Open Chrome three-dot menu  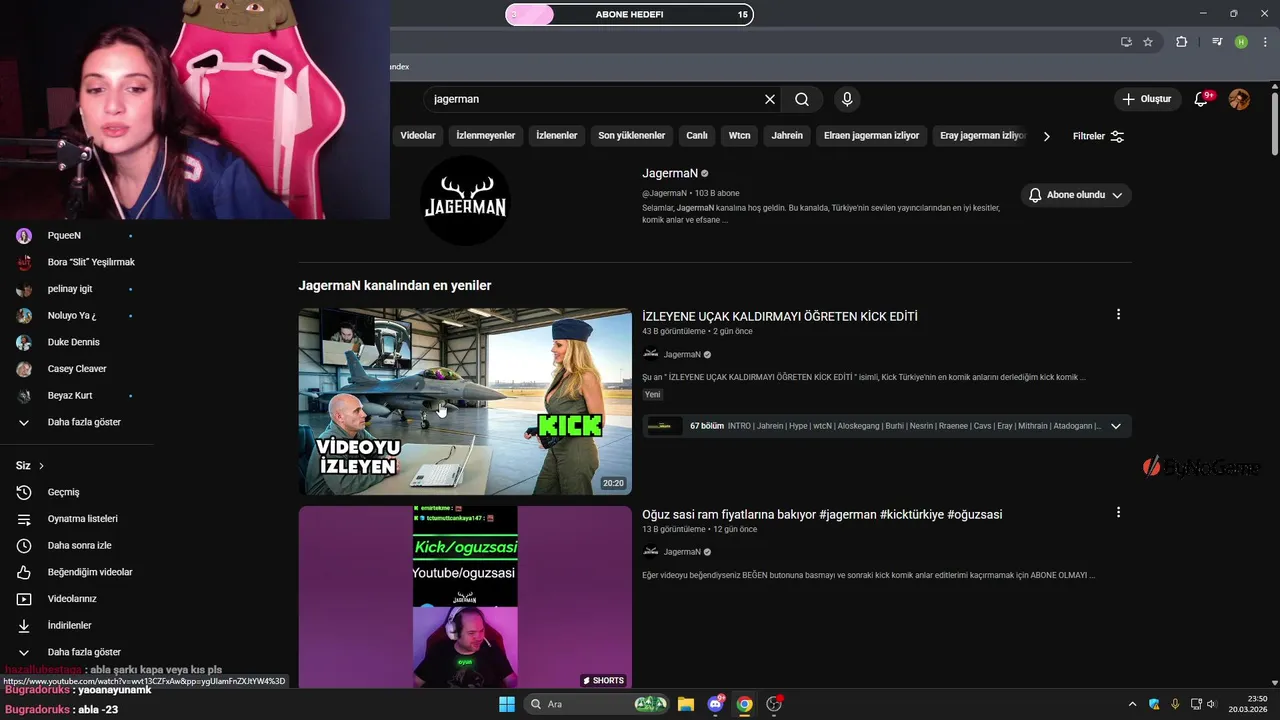coord(1264,42)
